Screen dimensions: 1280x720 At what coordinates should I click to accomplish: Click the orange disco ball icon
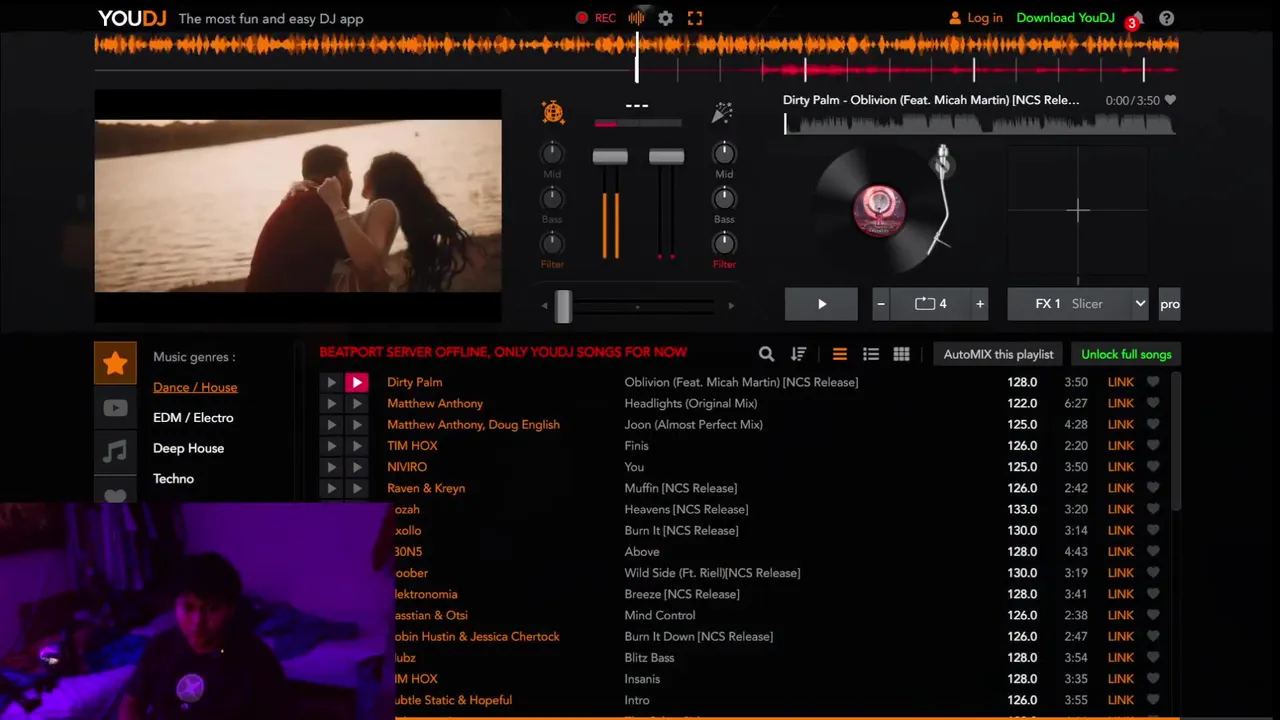[x=553, y=112]
